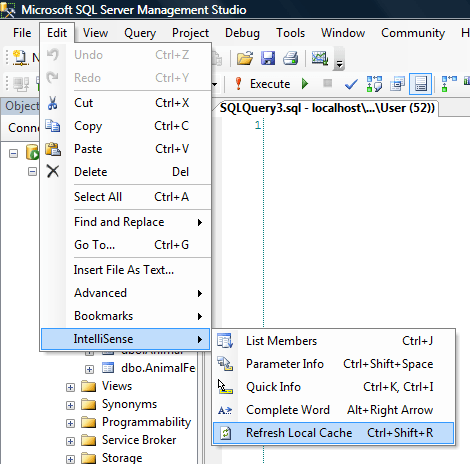The image size is (470, 464).
Task: Choose Insert File As Text...
Action: [x=126, y=270]
